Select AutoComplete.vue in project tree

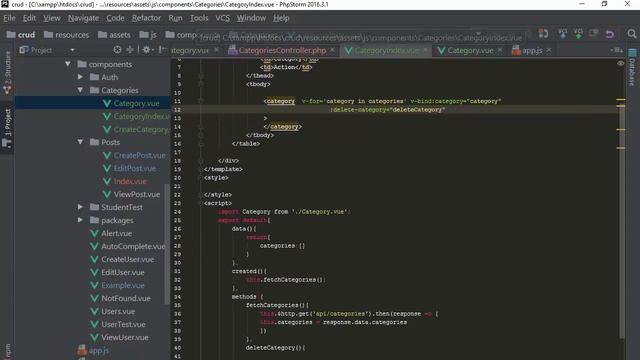(128, 247)
